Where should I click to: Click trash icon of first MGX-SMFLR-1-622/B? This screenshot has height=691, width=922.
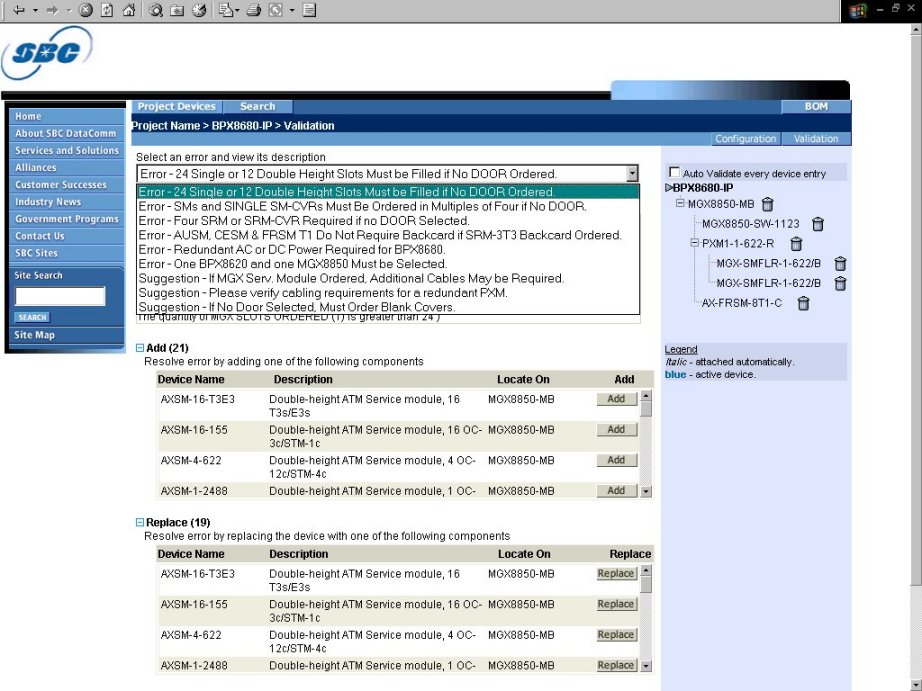(840, 263)
